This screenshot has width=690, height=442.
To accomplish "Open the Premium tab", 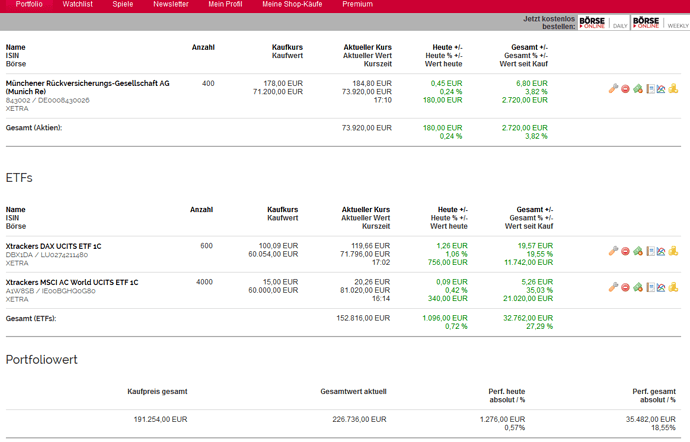I will tap(357, 4).
